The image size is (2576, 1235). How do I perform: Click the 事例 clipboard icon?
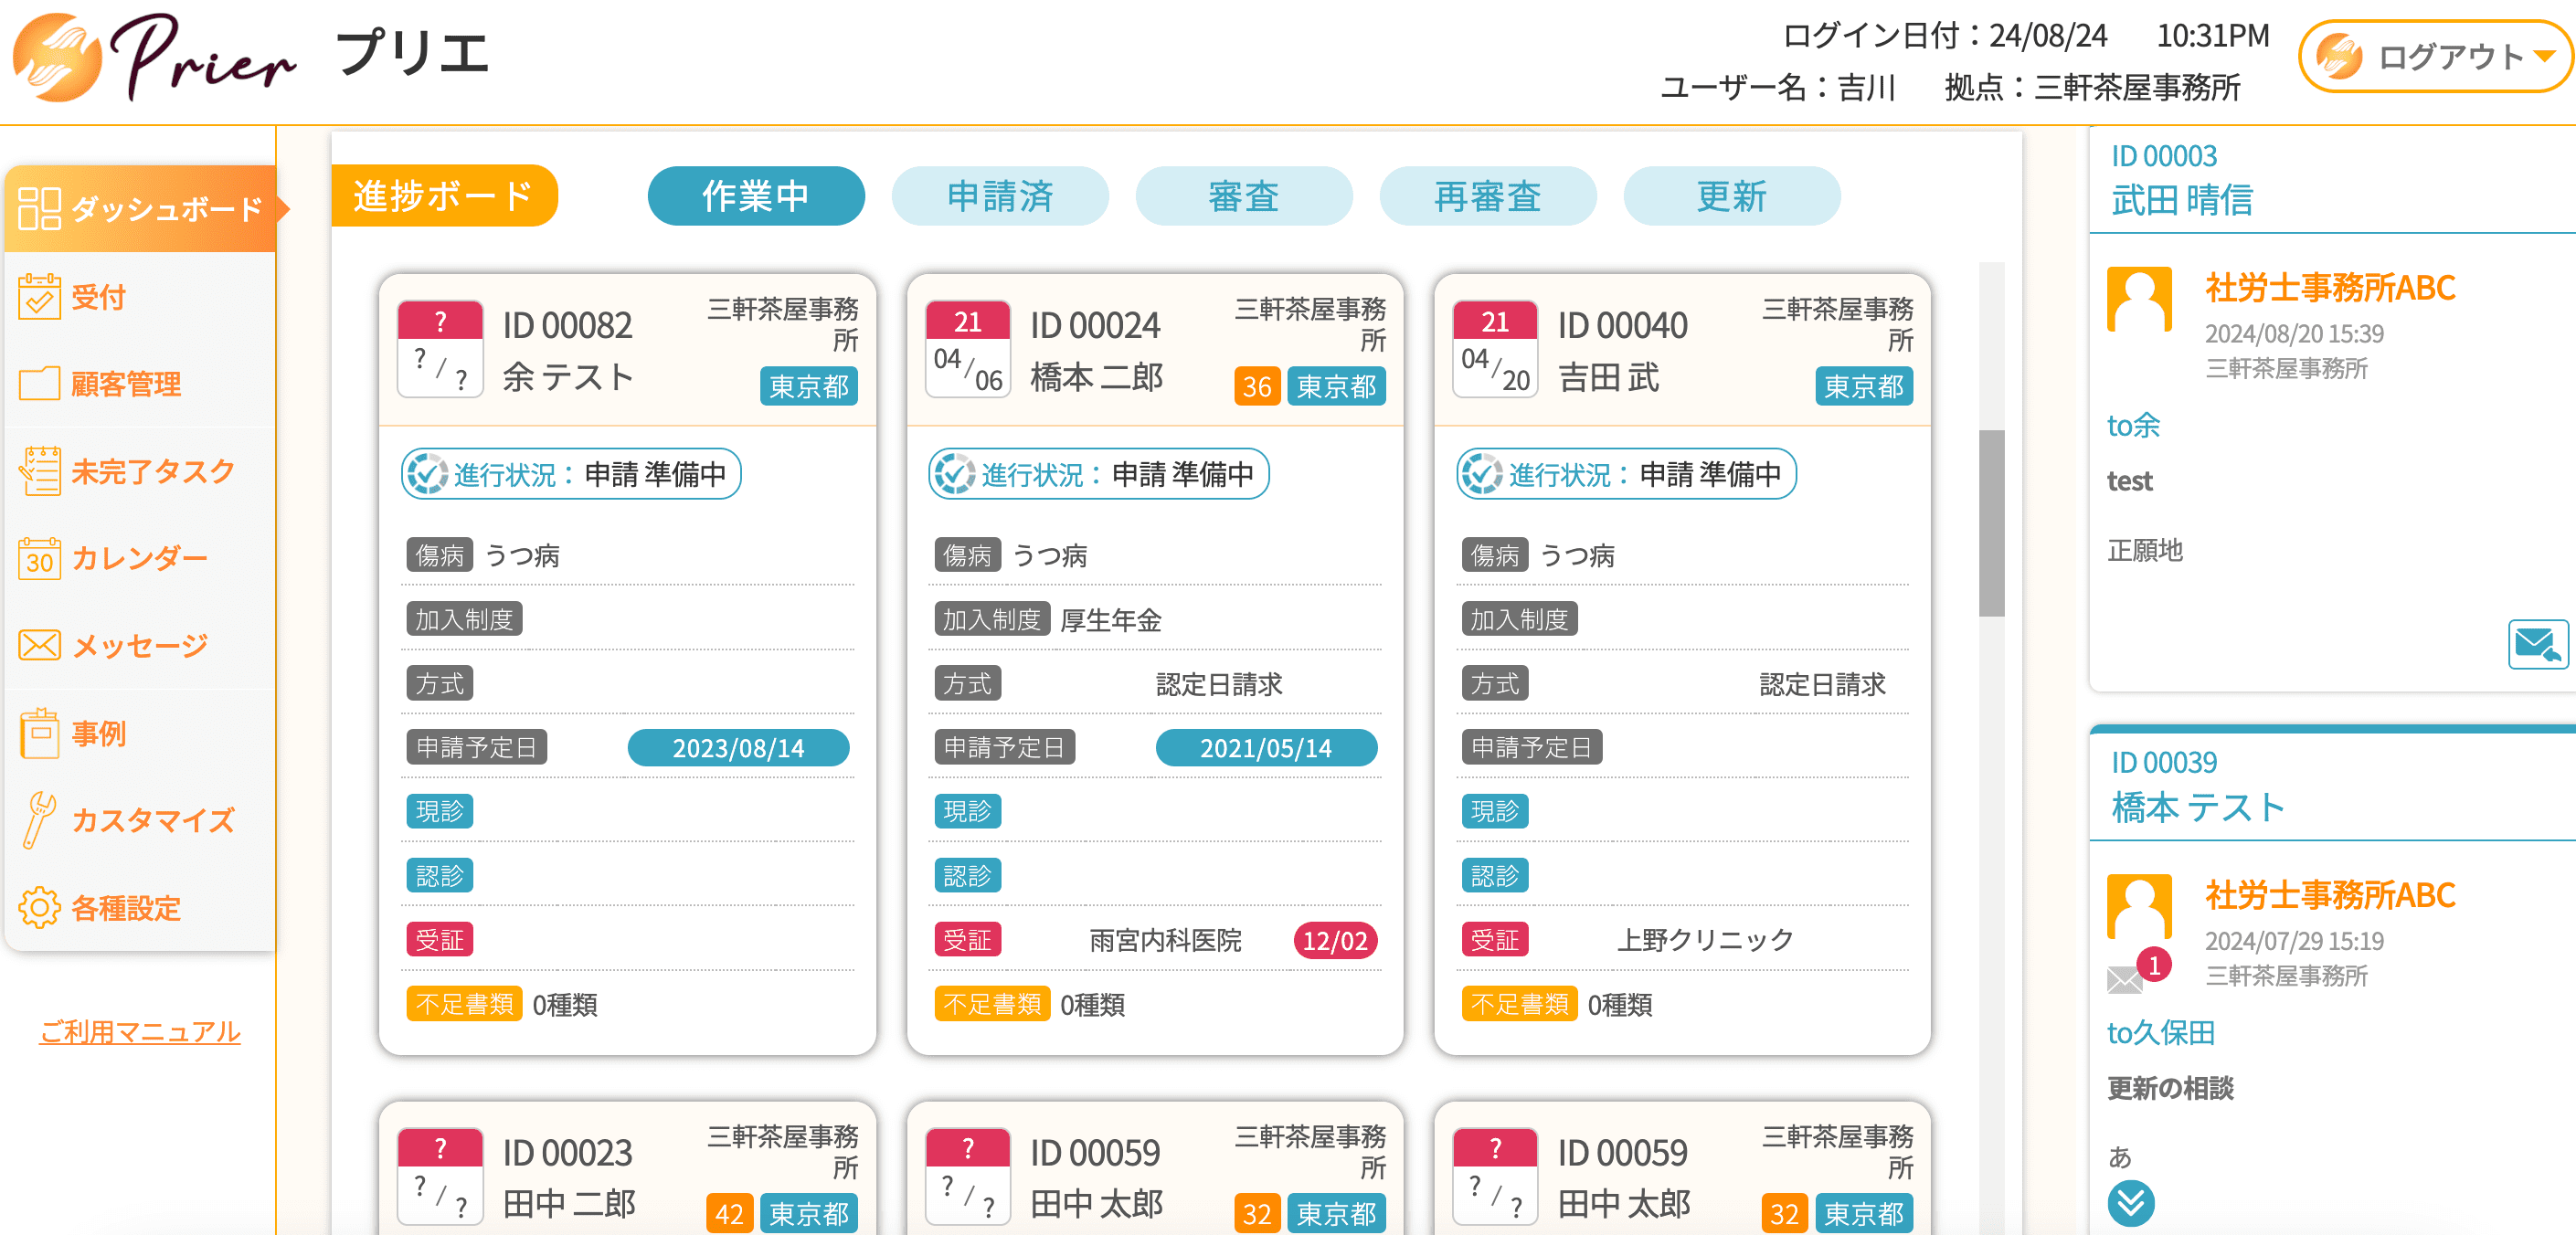click(40, 733)
